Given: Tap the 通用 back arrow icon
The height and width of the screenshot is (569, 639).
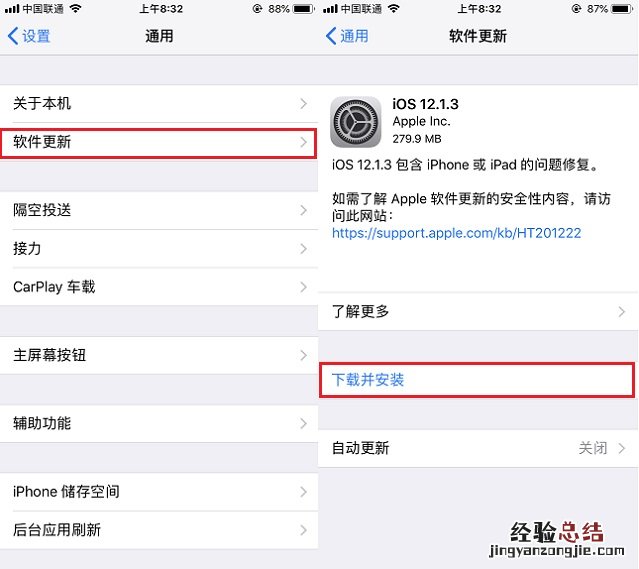Looking at the screenshot, I should (x=331, y=36).
